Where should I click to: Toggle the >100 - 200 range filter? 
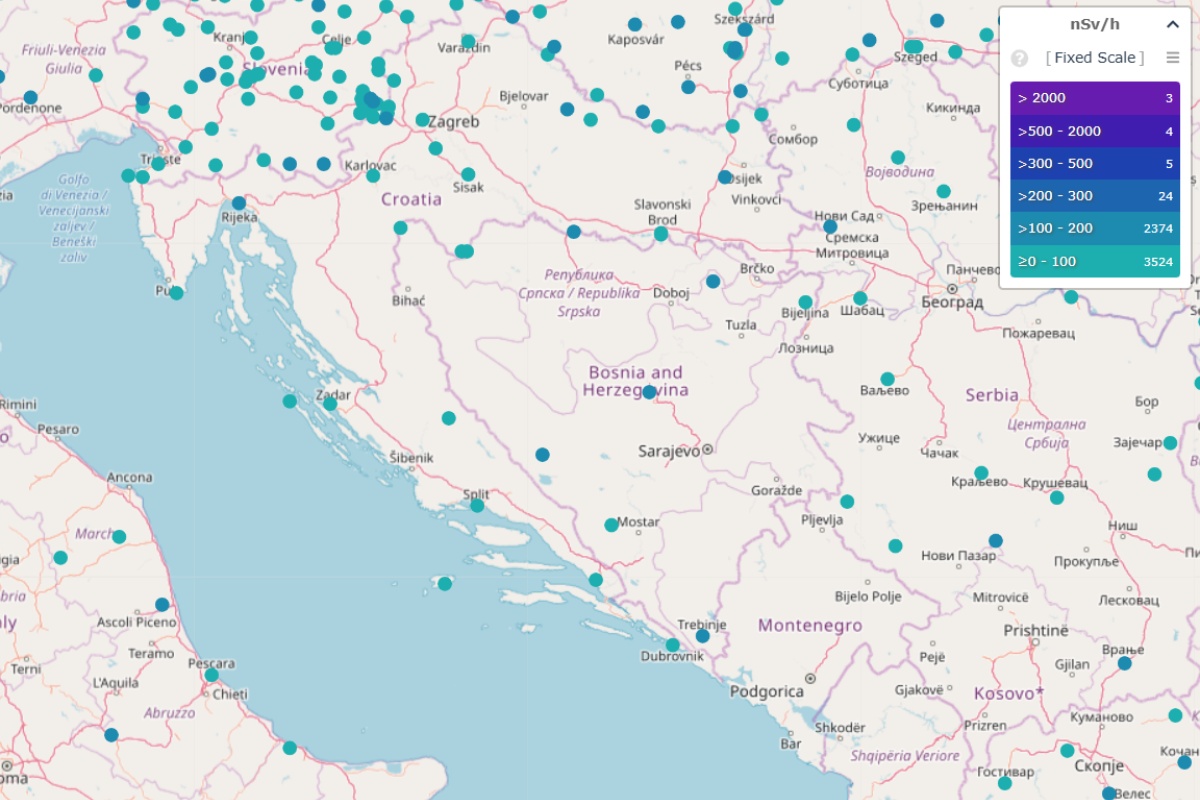pyautogui.click(x=1095, y=228)
